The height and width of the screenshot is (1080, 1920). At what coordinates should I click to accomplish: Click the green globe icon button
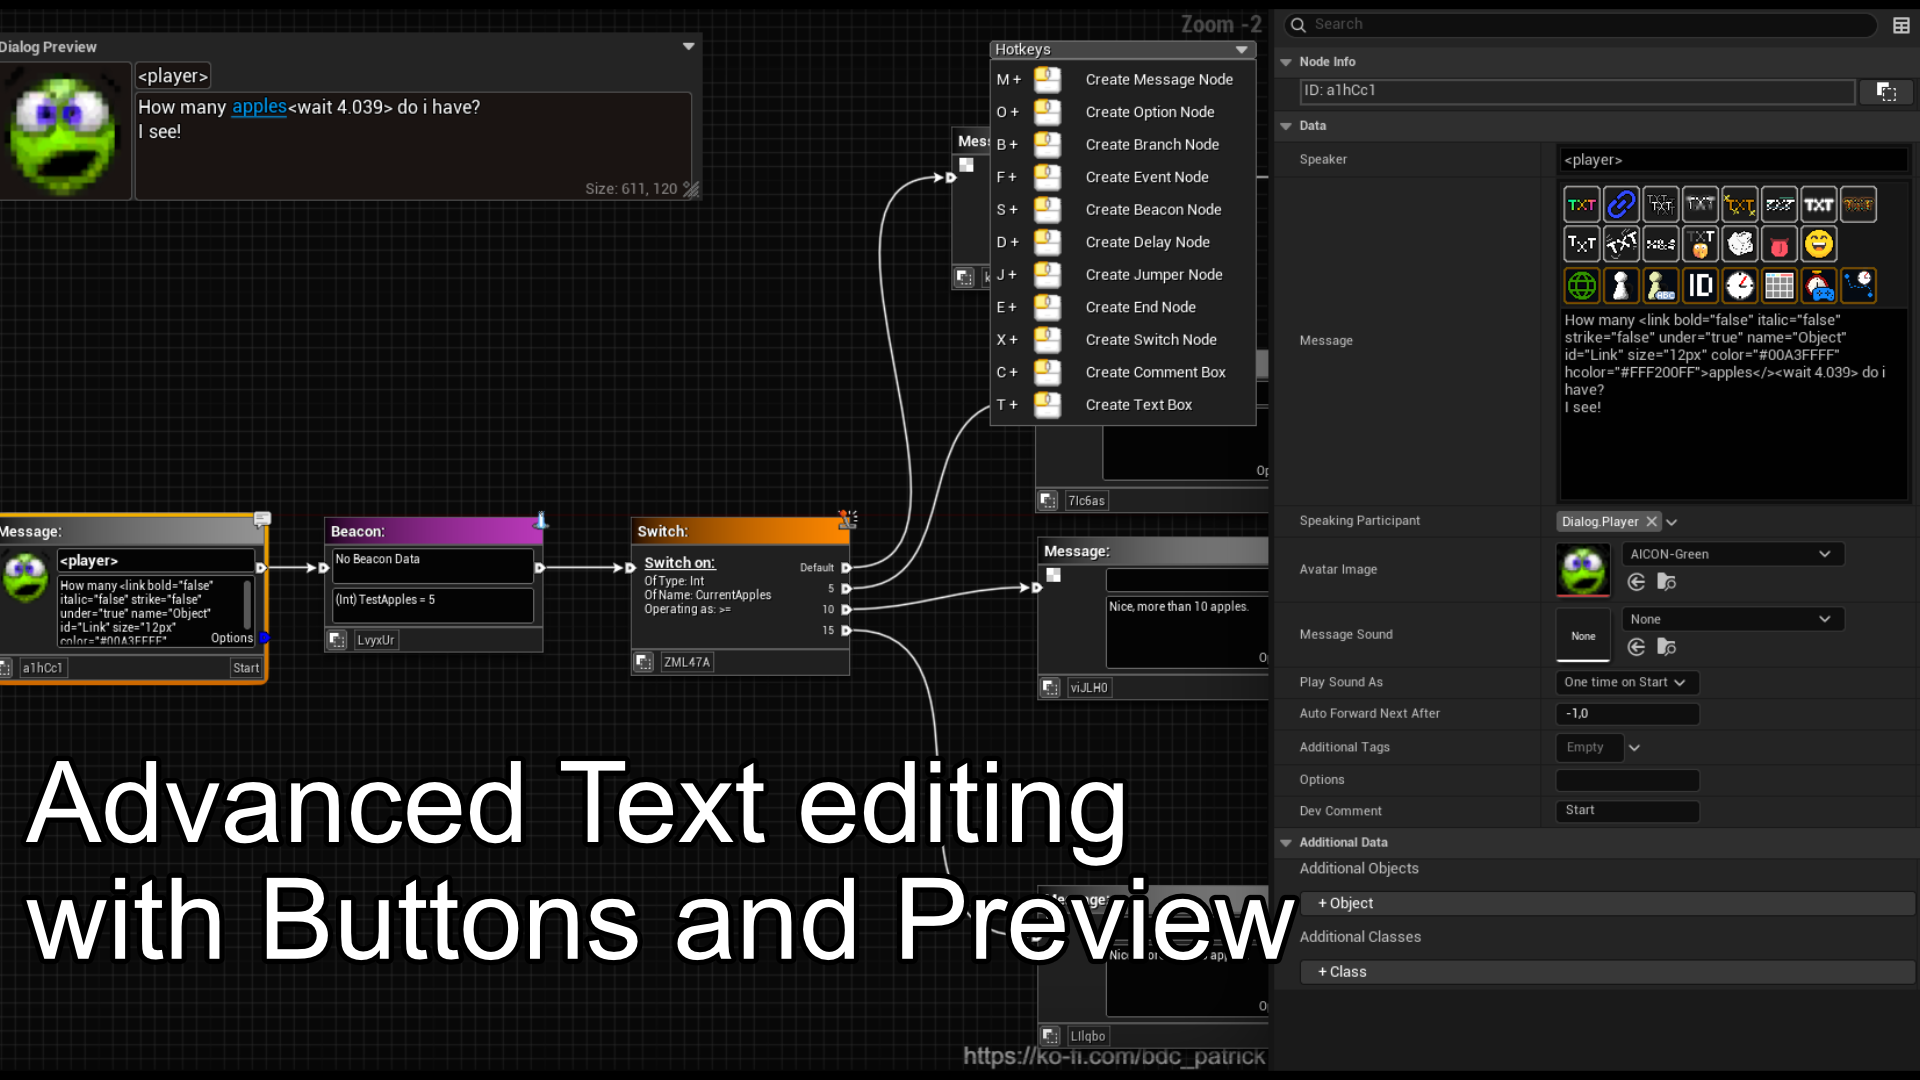(1581, 286)
